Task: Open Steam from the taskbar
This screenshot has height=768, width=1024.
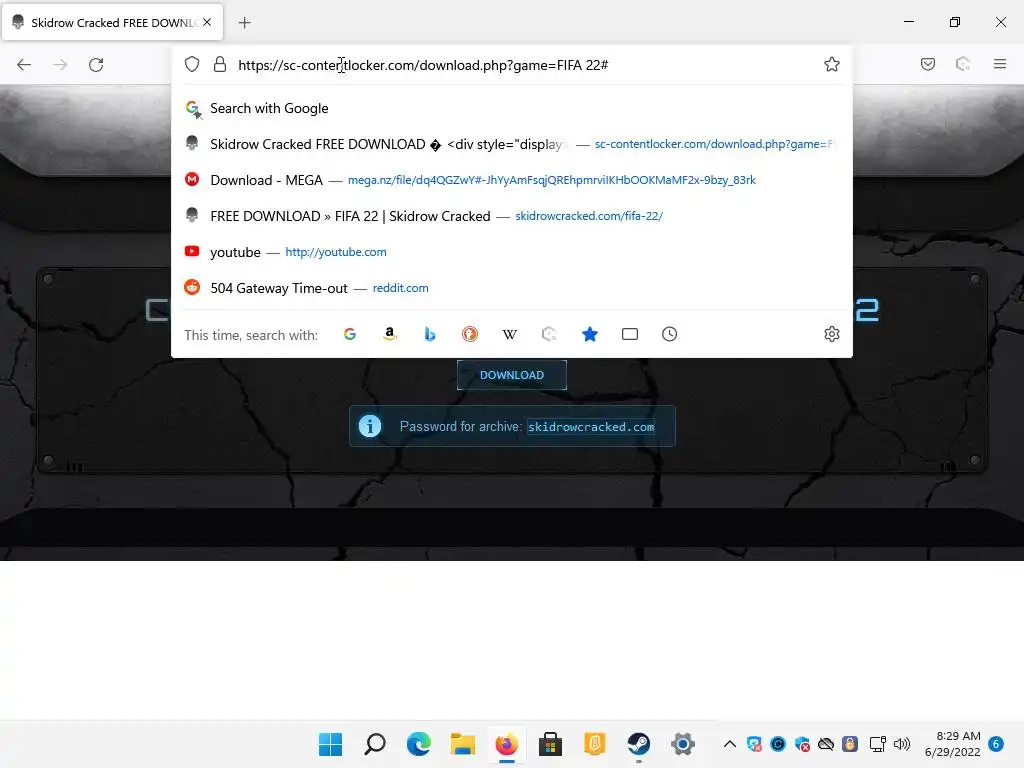Action: click(x=639, y=744)
